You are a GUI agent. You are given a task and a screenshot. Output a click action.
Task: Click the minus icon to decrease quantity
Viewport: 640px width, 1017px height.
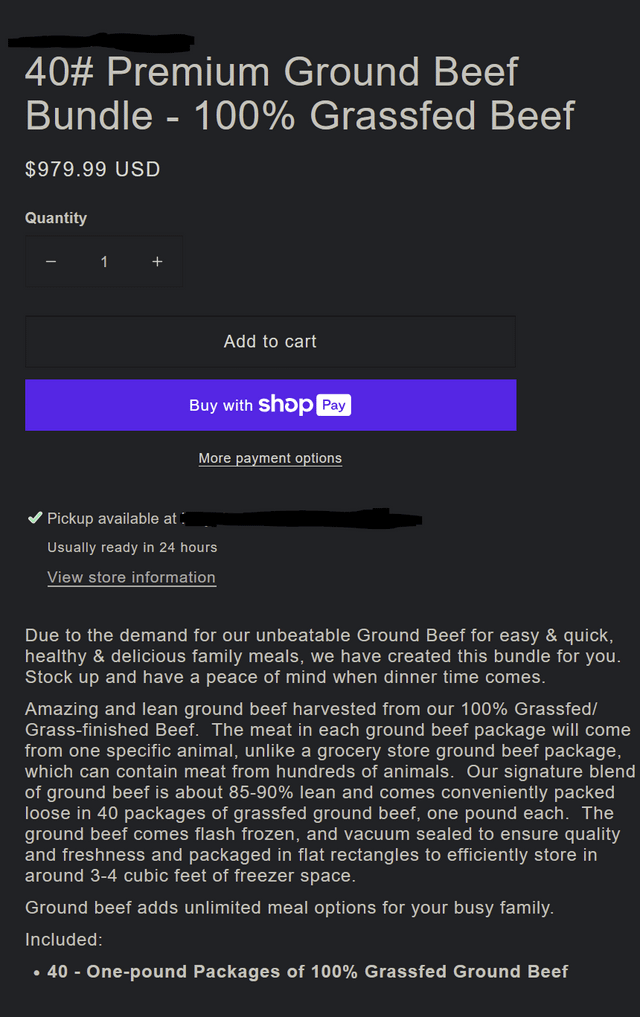(x=51, y=262)
